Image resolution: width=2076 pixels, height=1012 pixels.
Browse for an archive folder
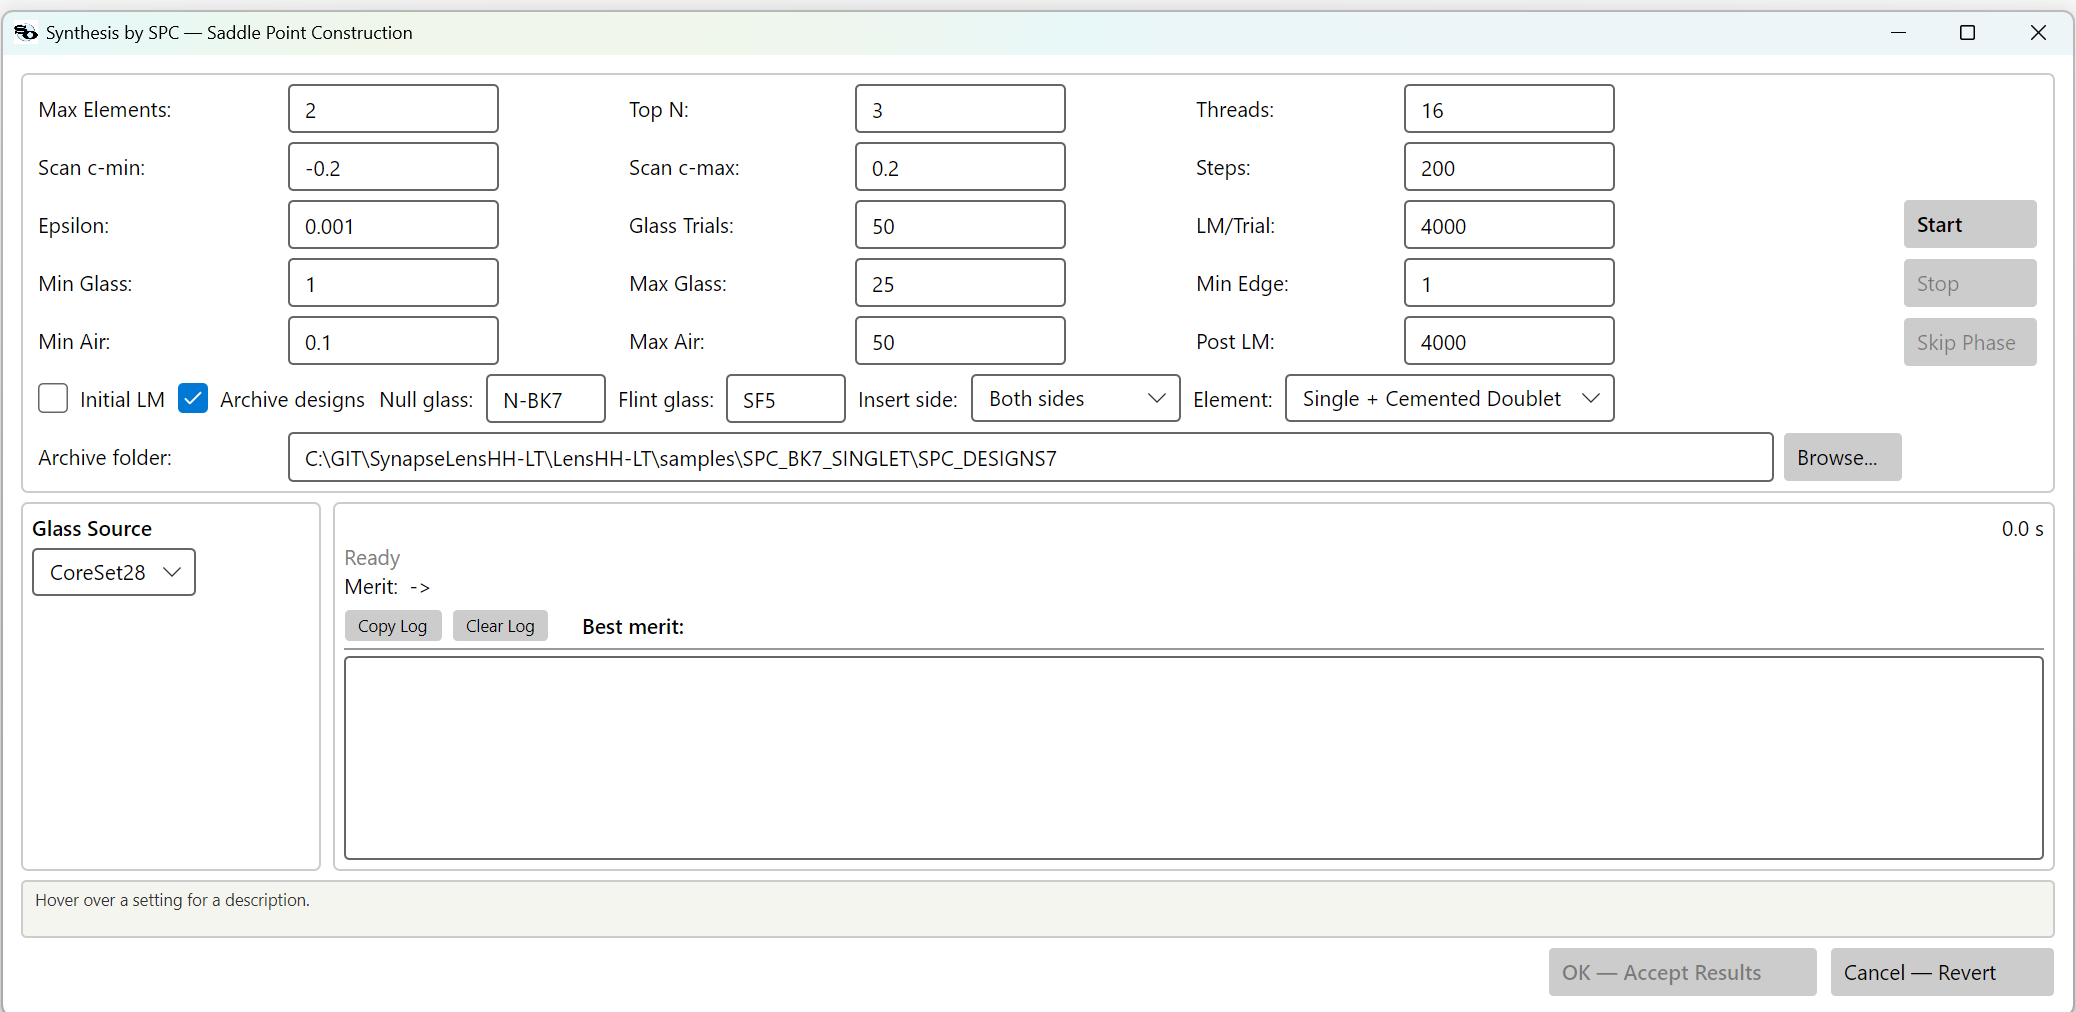coord(1842,458)
